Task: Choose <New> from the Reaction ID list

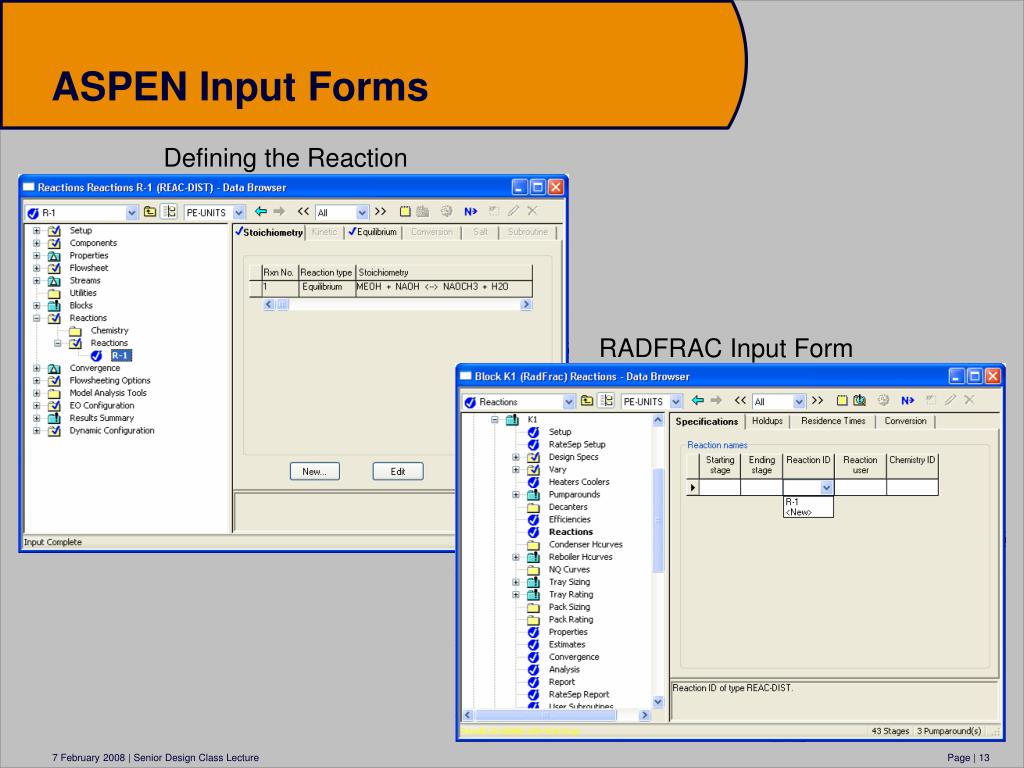Action: coord(808,512)
